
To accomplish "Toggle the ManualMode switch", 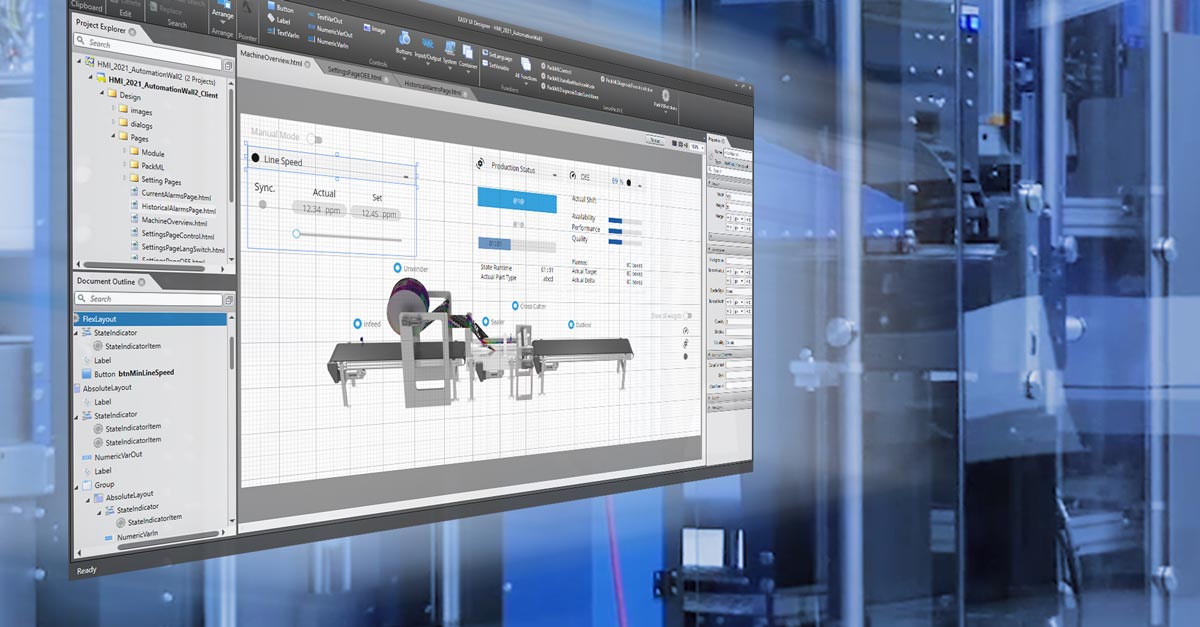I will coord(314,138).
